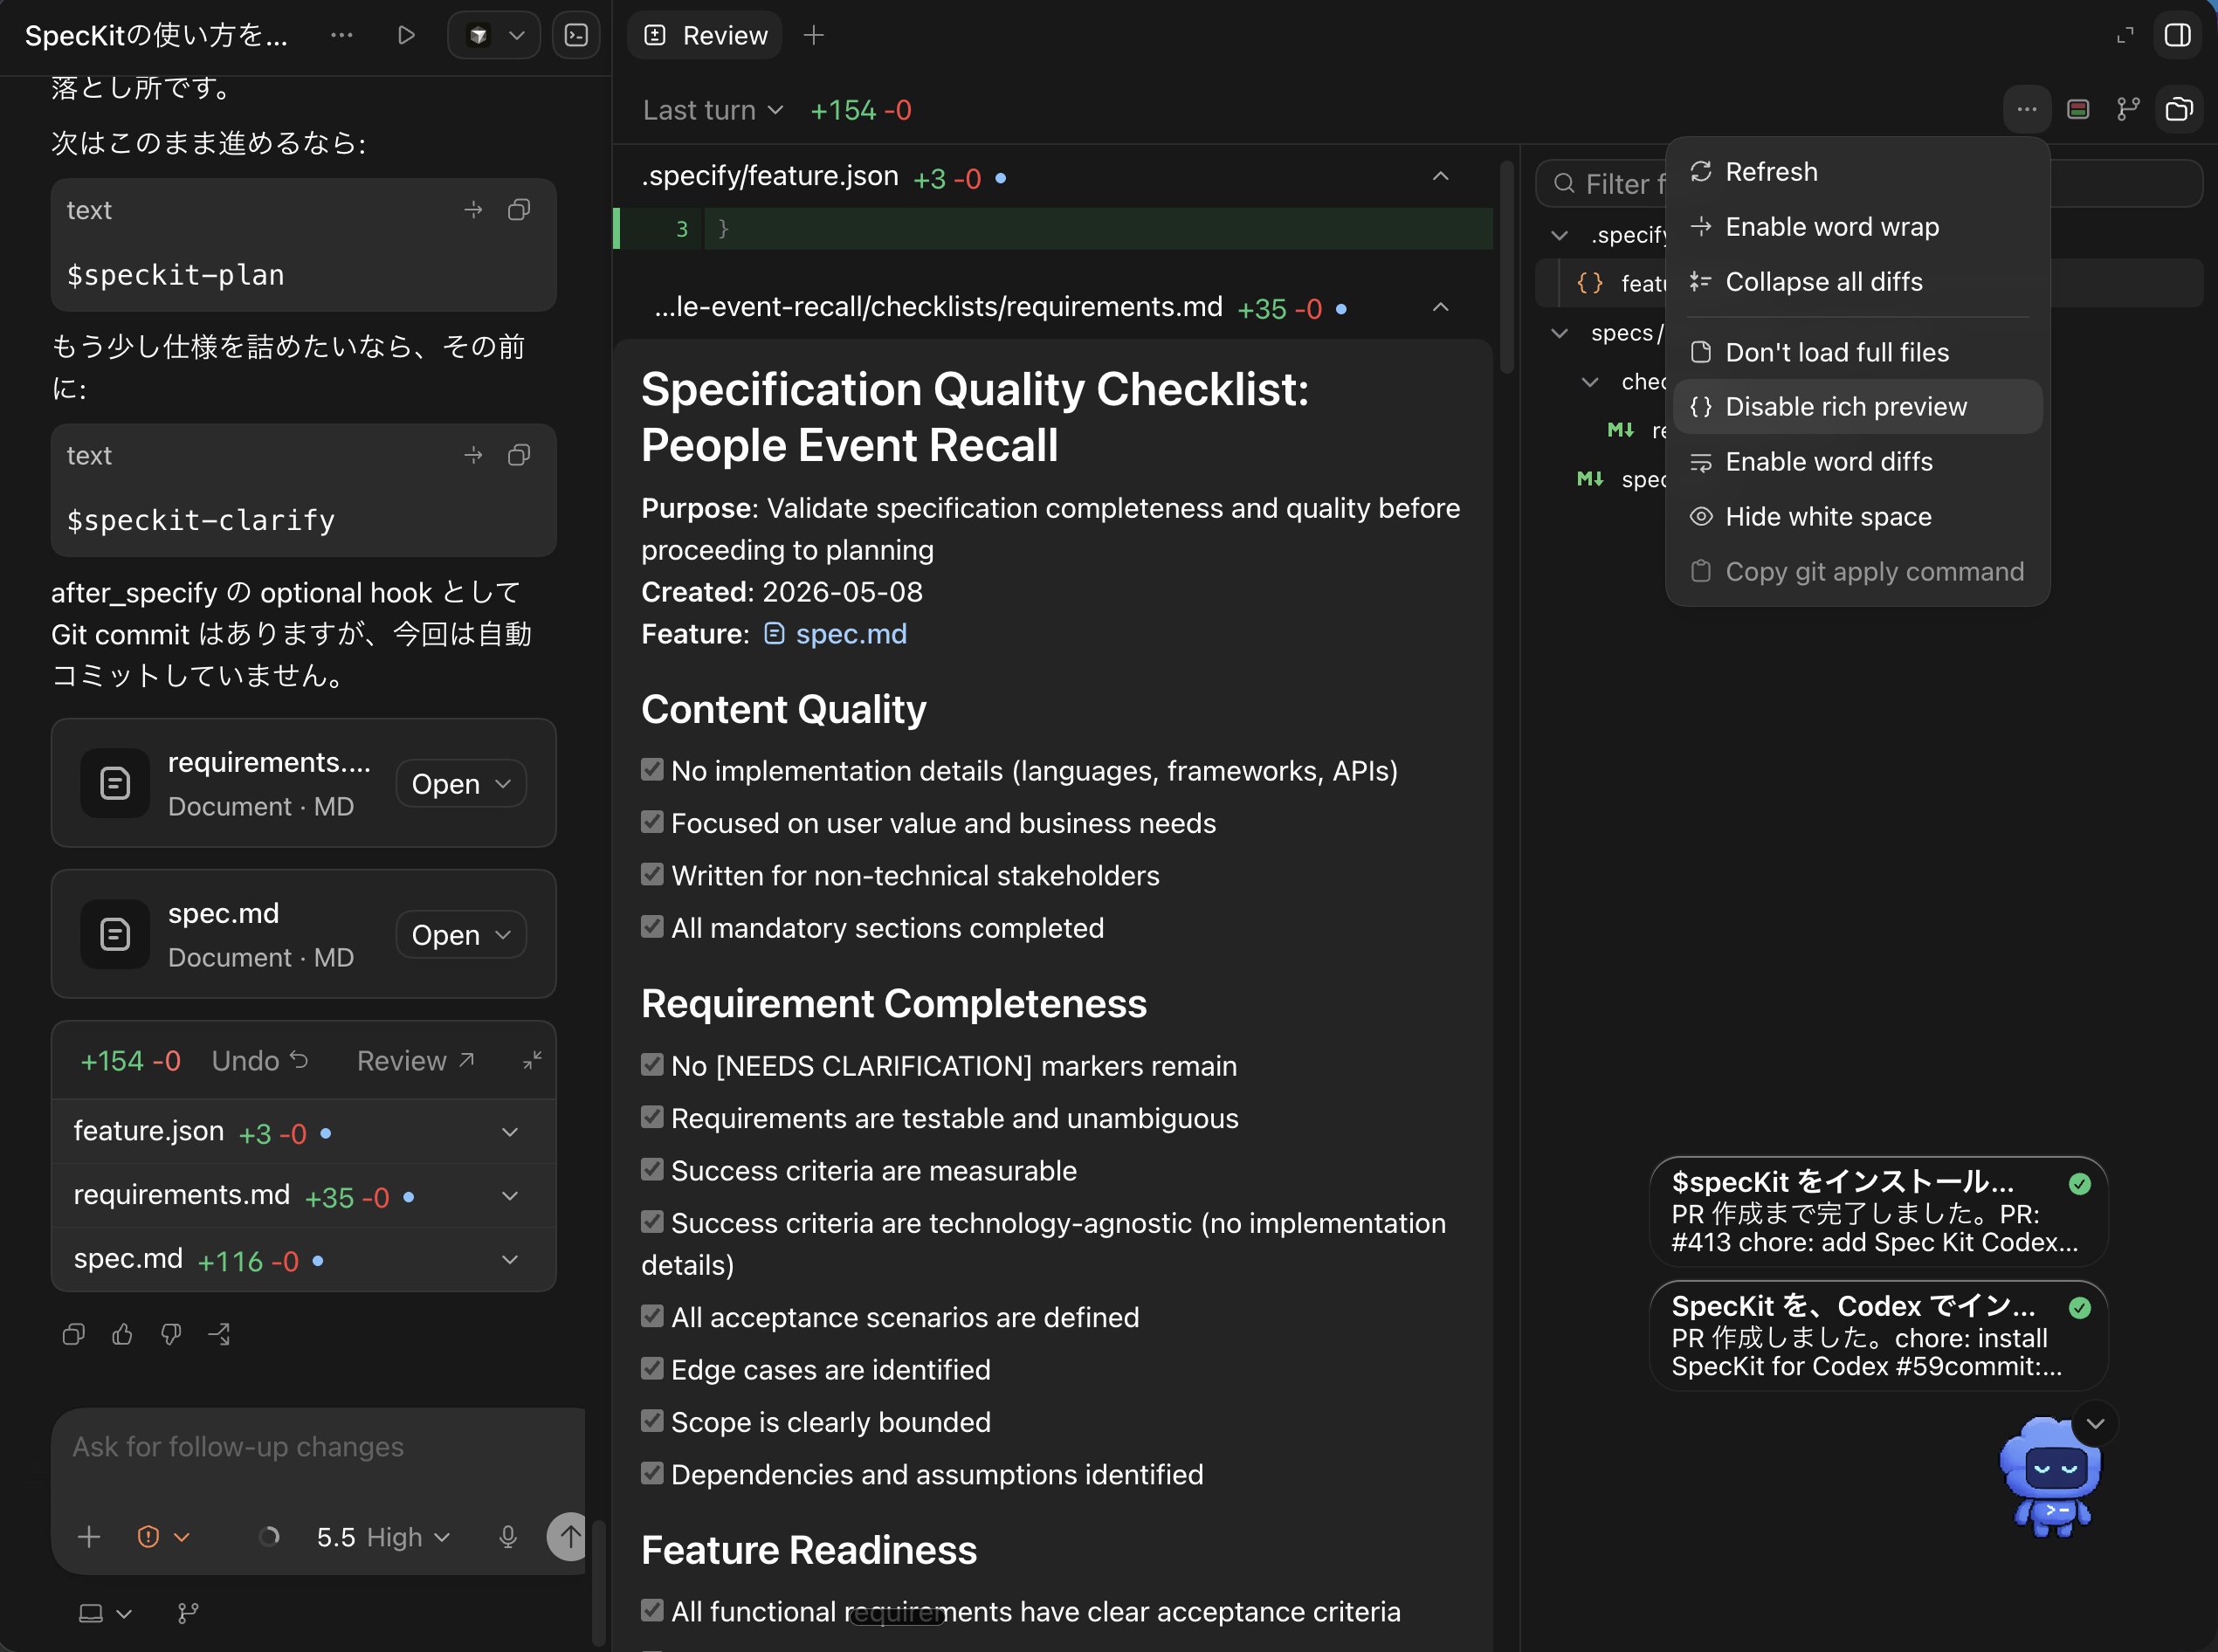Click the file tree panel icon in review toolbar
The height and width of the screenshot is (1652, 2218).
click(x=2179, y=109)
